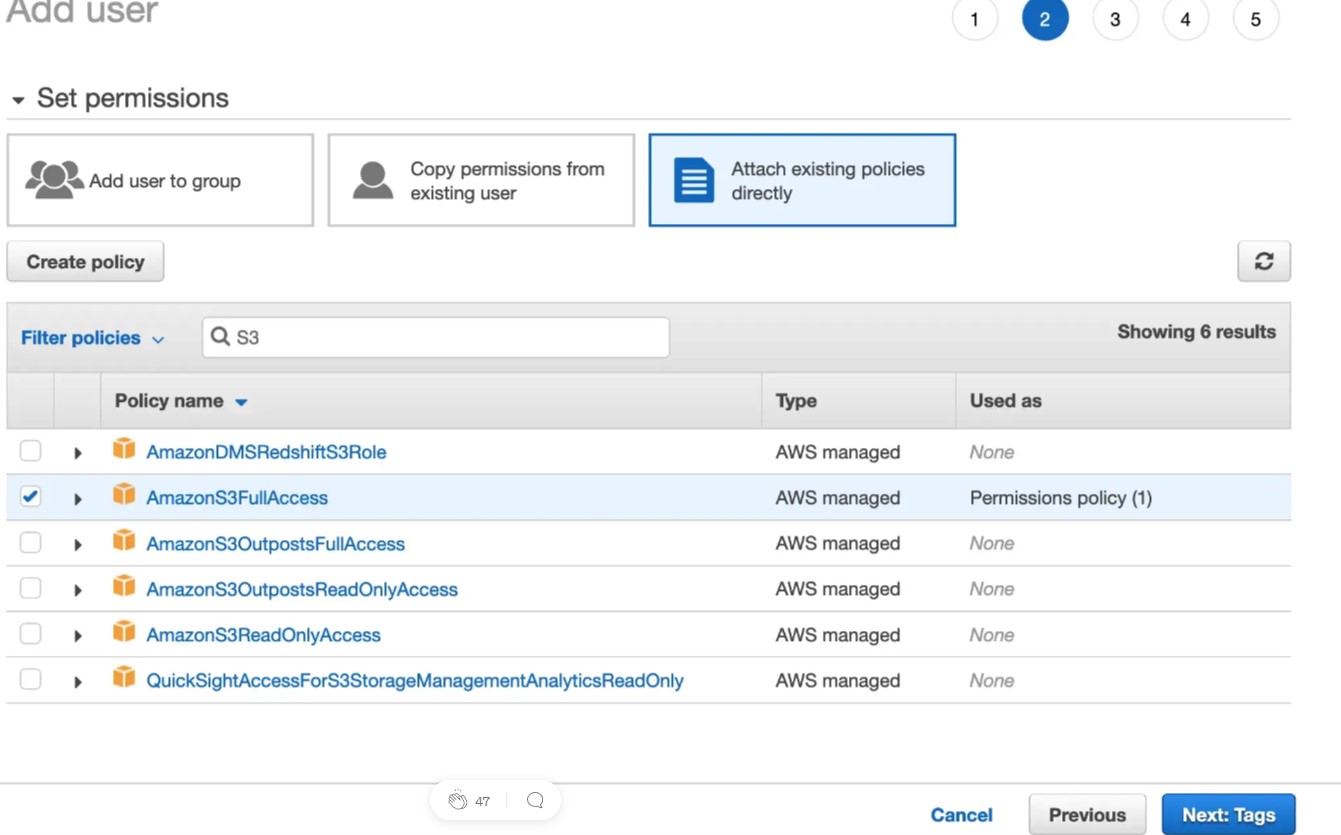Sort by the Policy name column header
The image size is (1341, 835).
[x=169, y=400]
